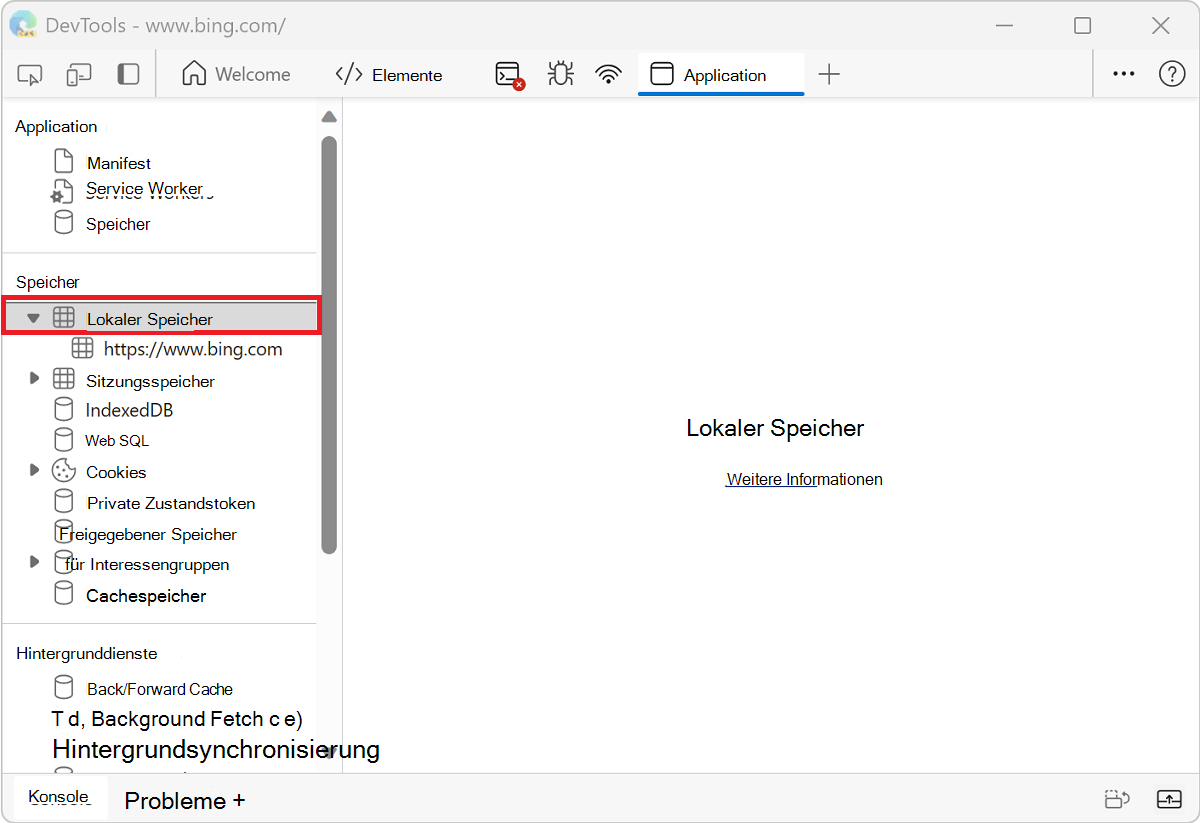
Task: Click the Sitzungsspeicher grid icon
Action: click(64, 379)
